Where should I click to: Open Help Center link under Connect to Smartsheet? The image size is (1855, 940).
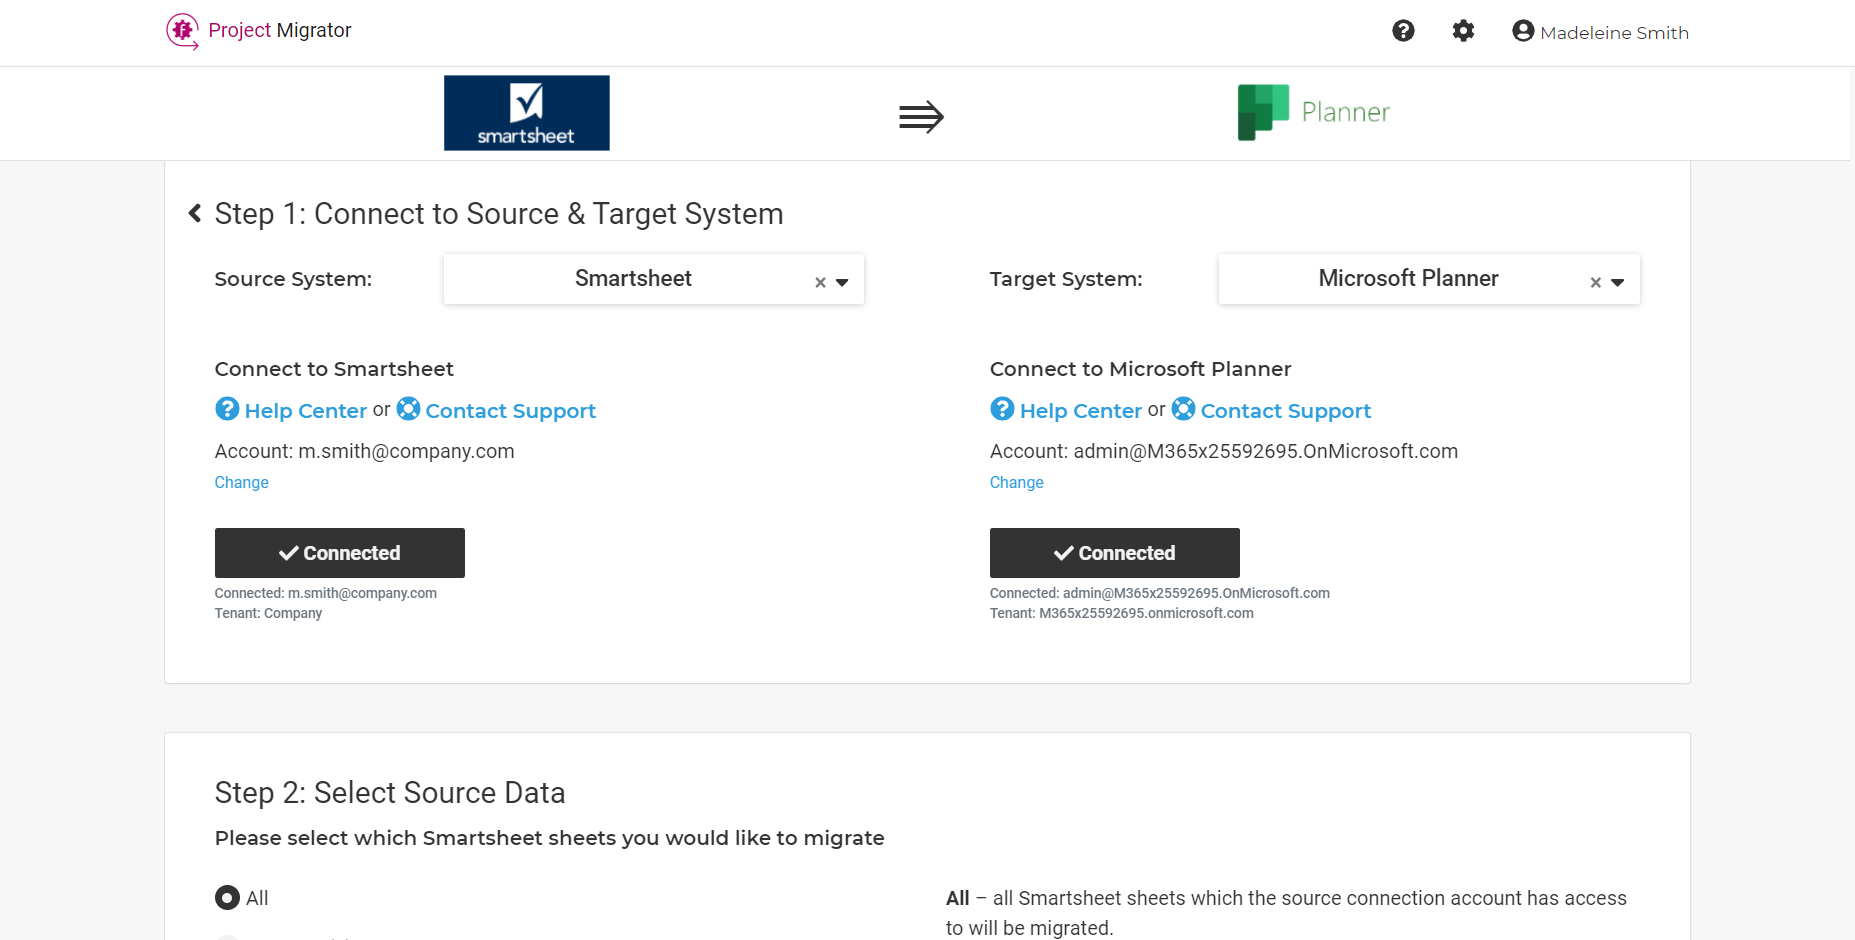click(x=305, y=411)
